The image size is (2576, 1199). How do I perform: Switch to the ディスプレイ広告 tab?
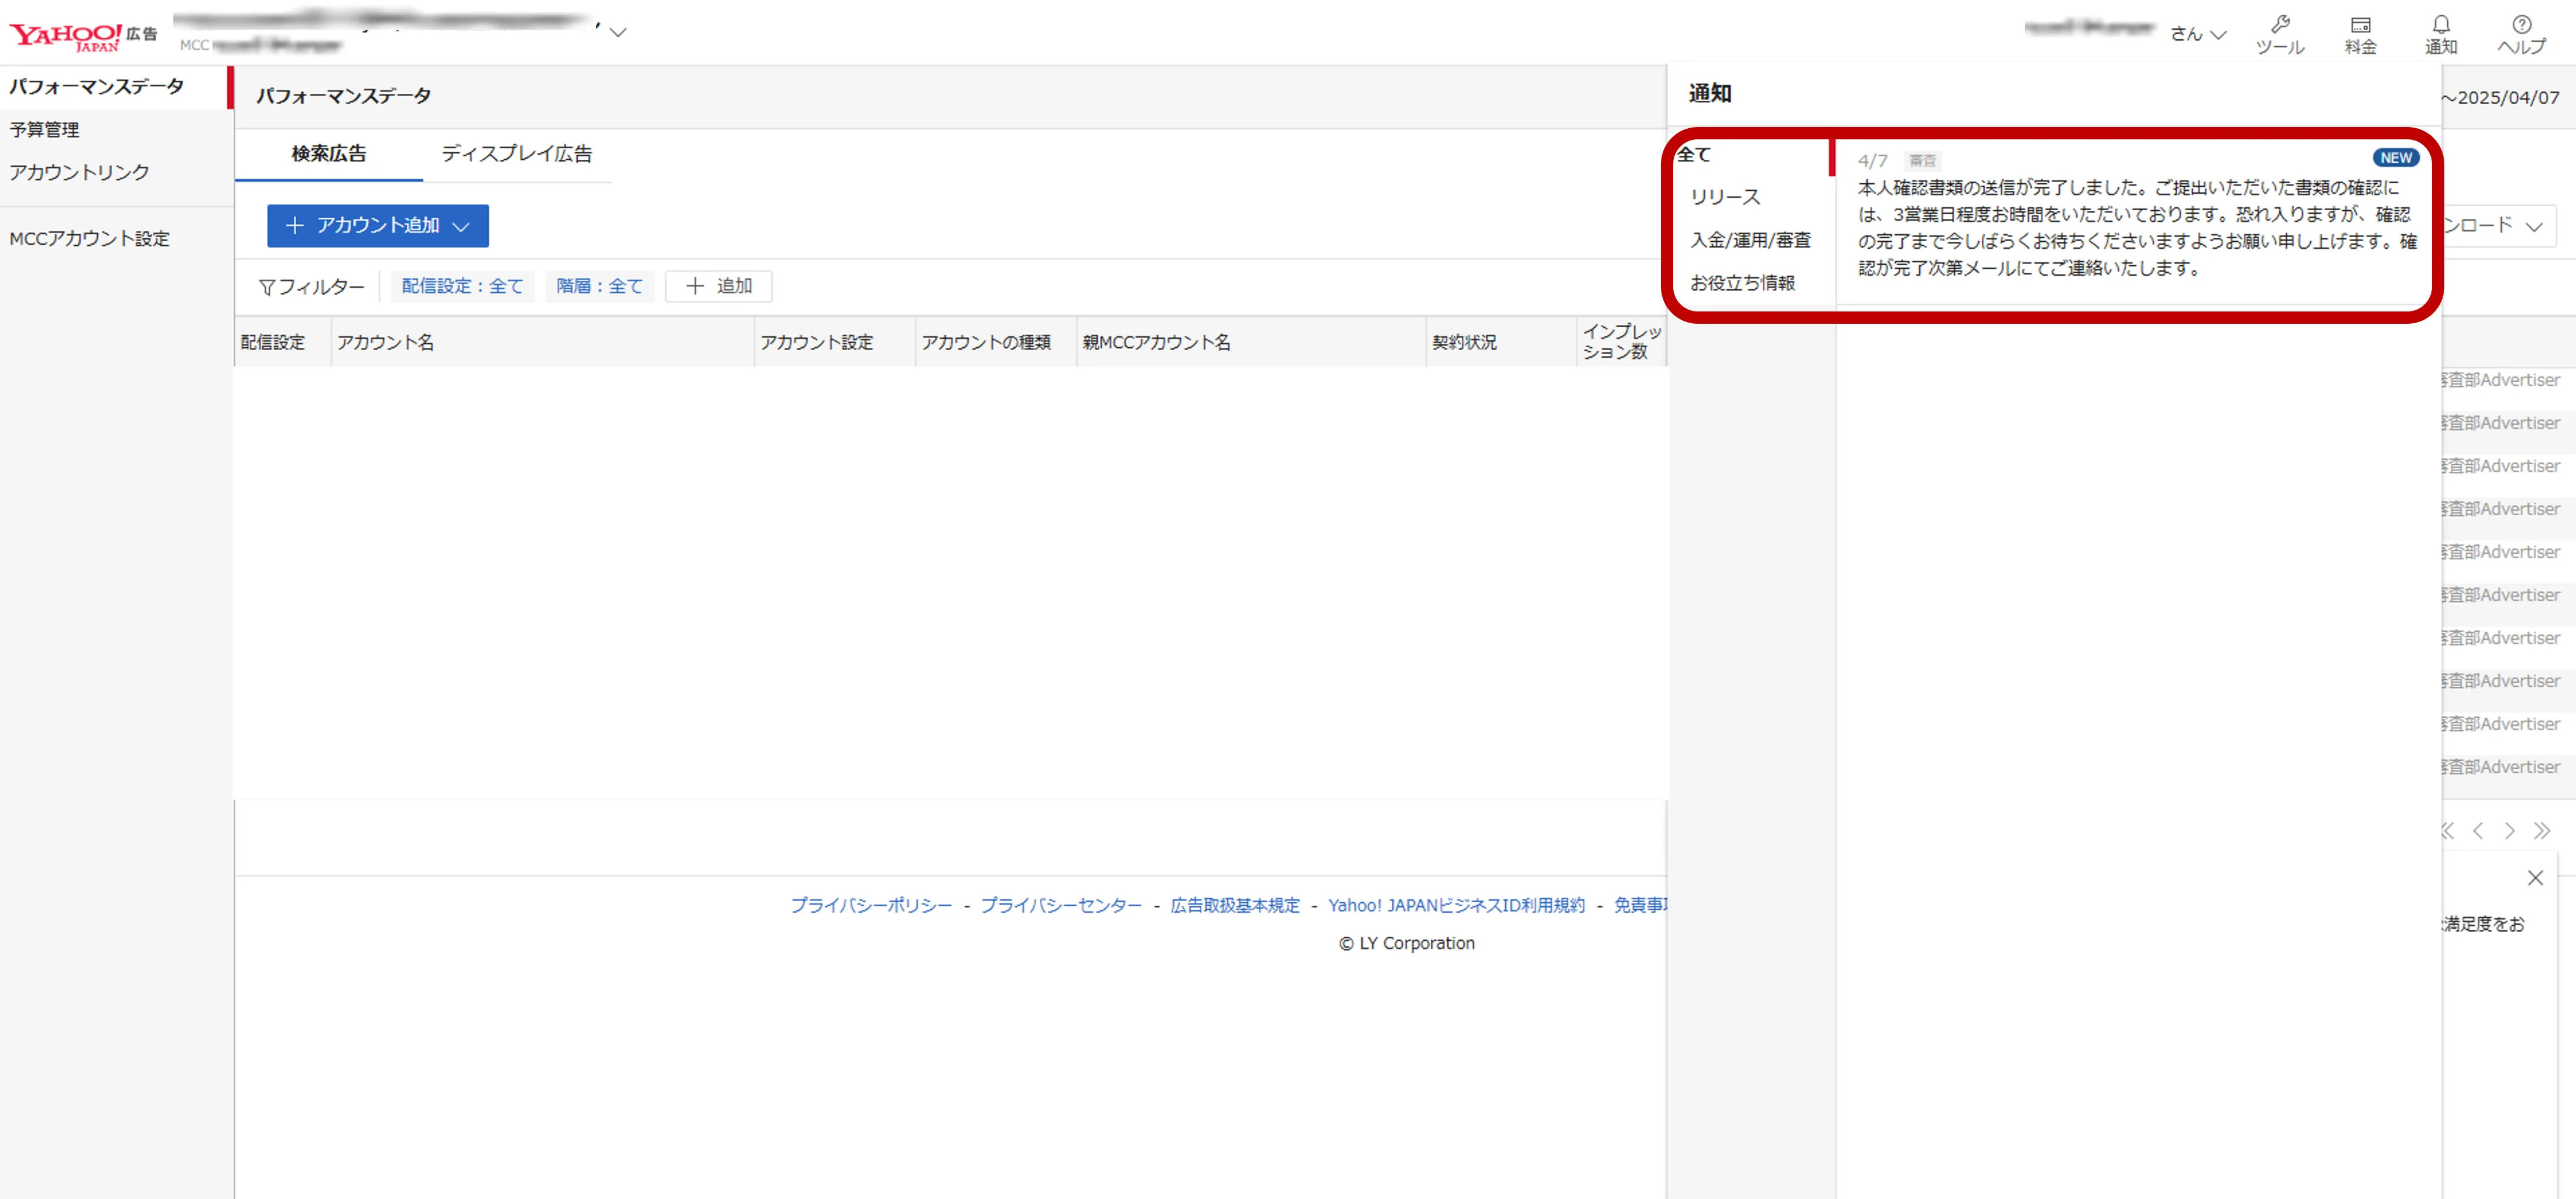(x=516, y=154)
